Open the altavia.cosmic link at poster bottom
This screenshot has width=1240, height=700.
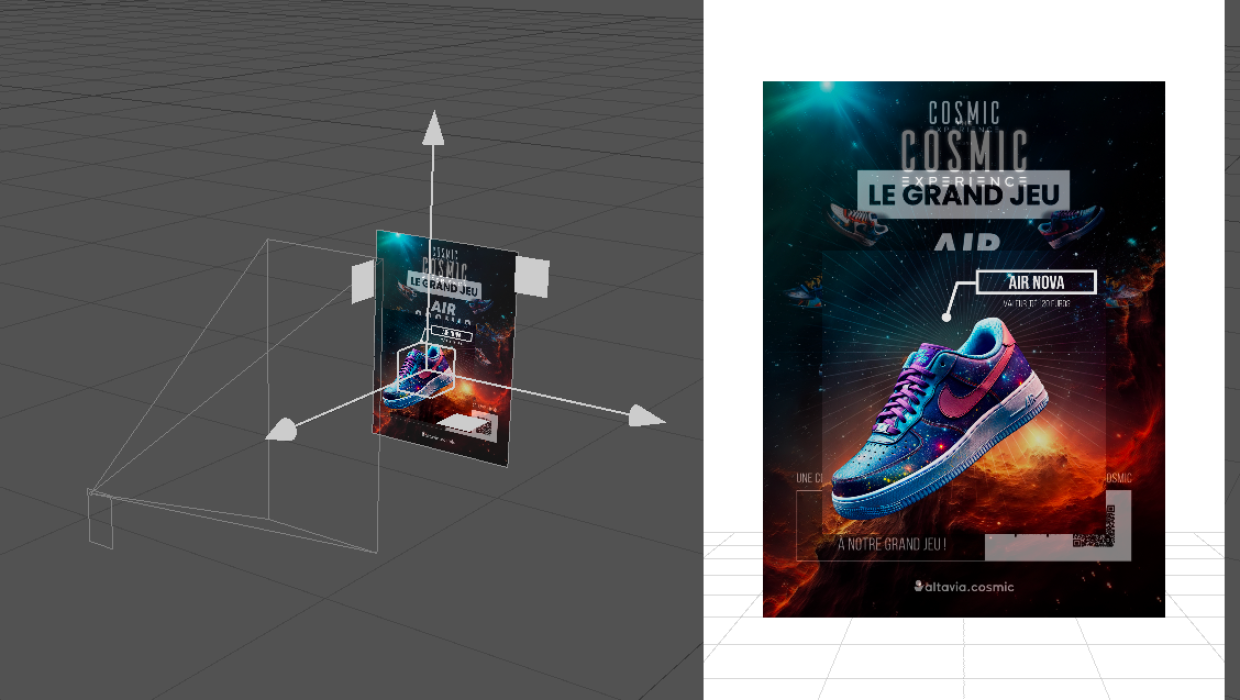(963, 586)
